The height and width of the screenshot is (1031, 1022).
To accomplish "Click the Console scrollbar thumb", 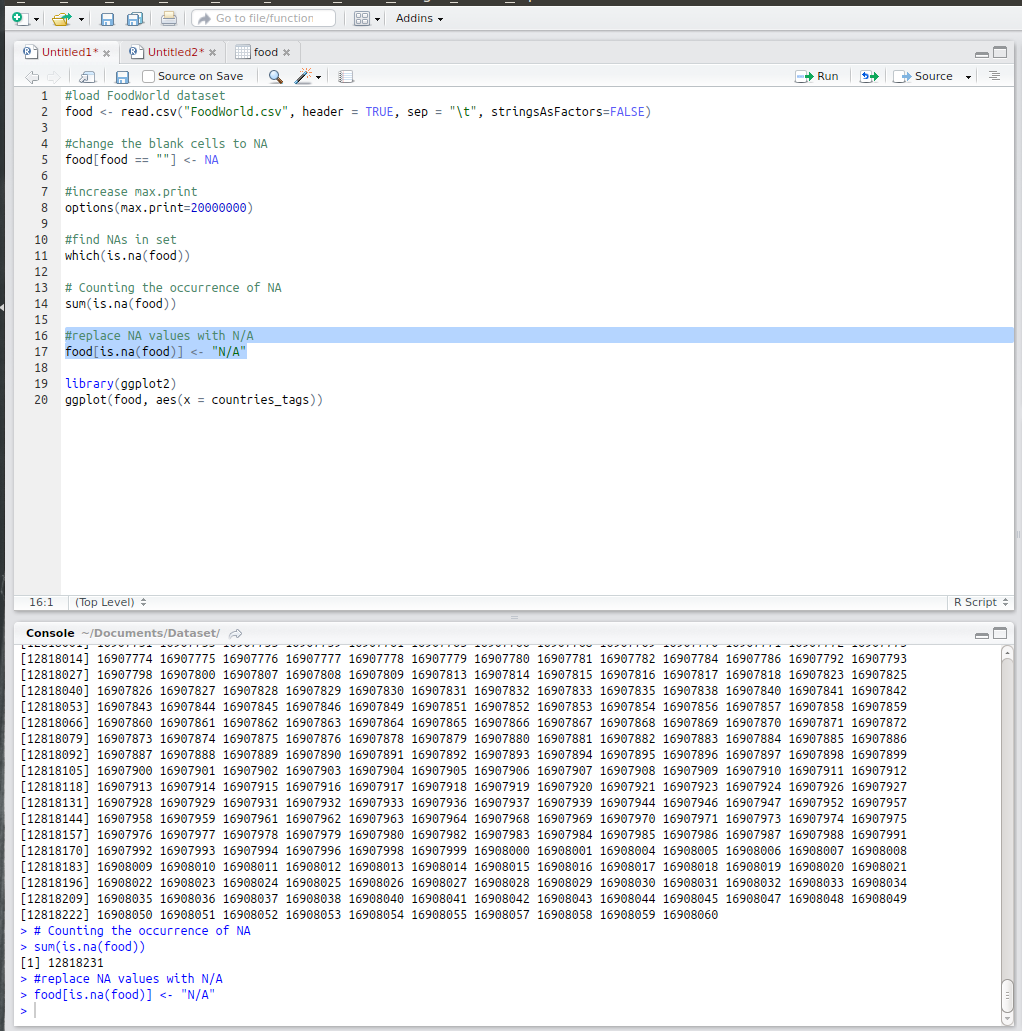I will click(x=1007, y=996).
